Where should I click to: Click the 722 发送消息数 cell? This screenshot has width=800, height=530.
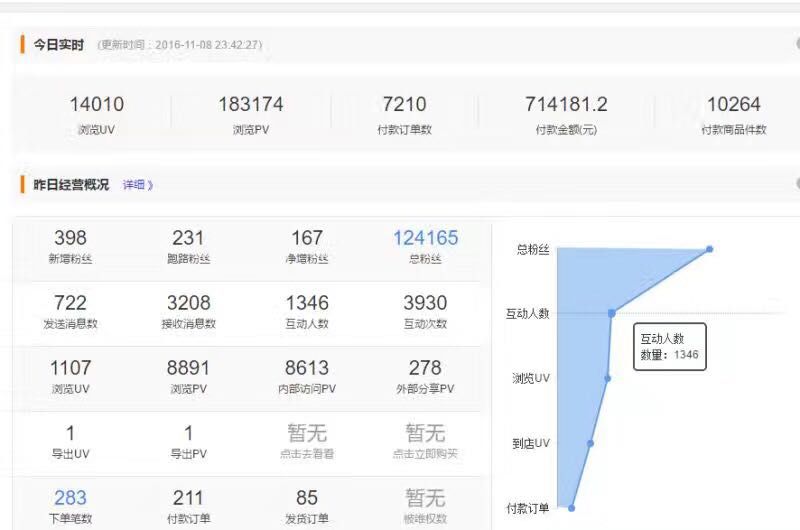(70, 311)
